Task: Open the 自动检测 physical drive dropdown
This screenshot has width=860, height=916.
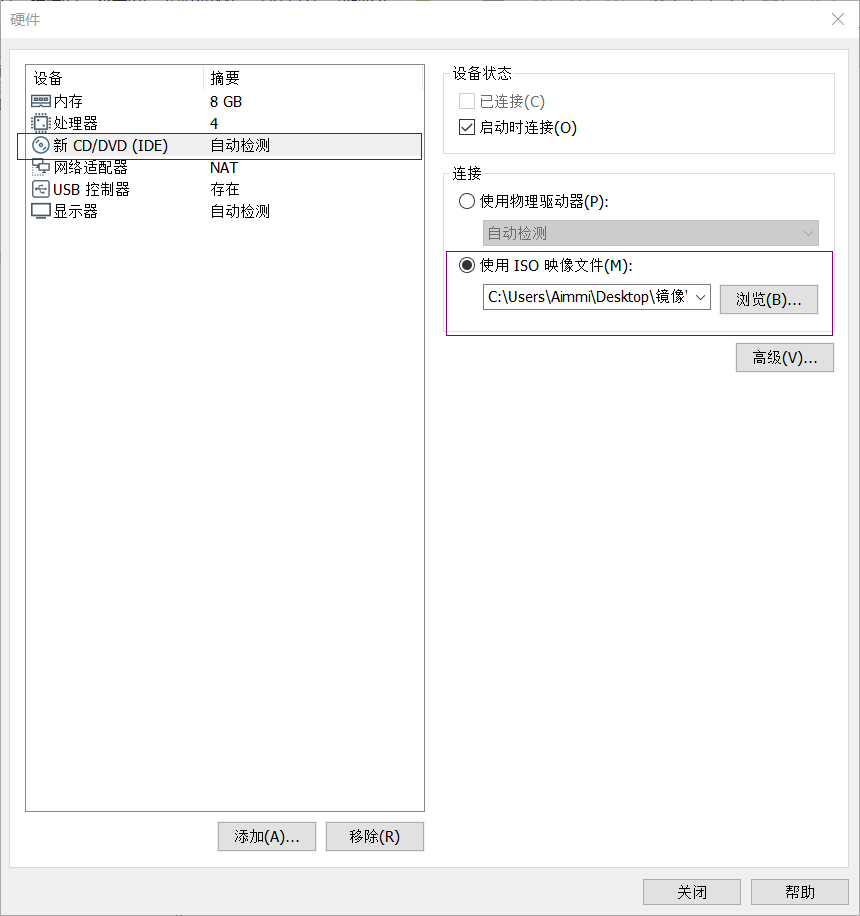Action: point(650,233)
